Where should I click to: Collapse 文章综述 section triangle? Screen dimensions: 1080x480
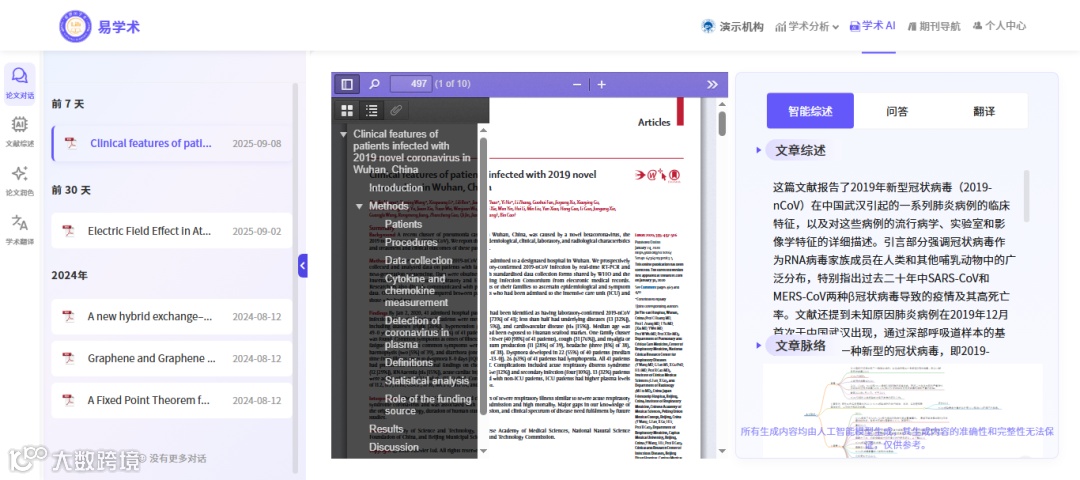[x=758, y=149]
